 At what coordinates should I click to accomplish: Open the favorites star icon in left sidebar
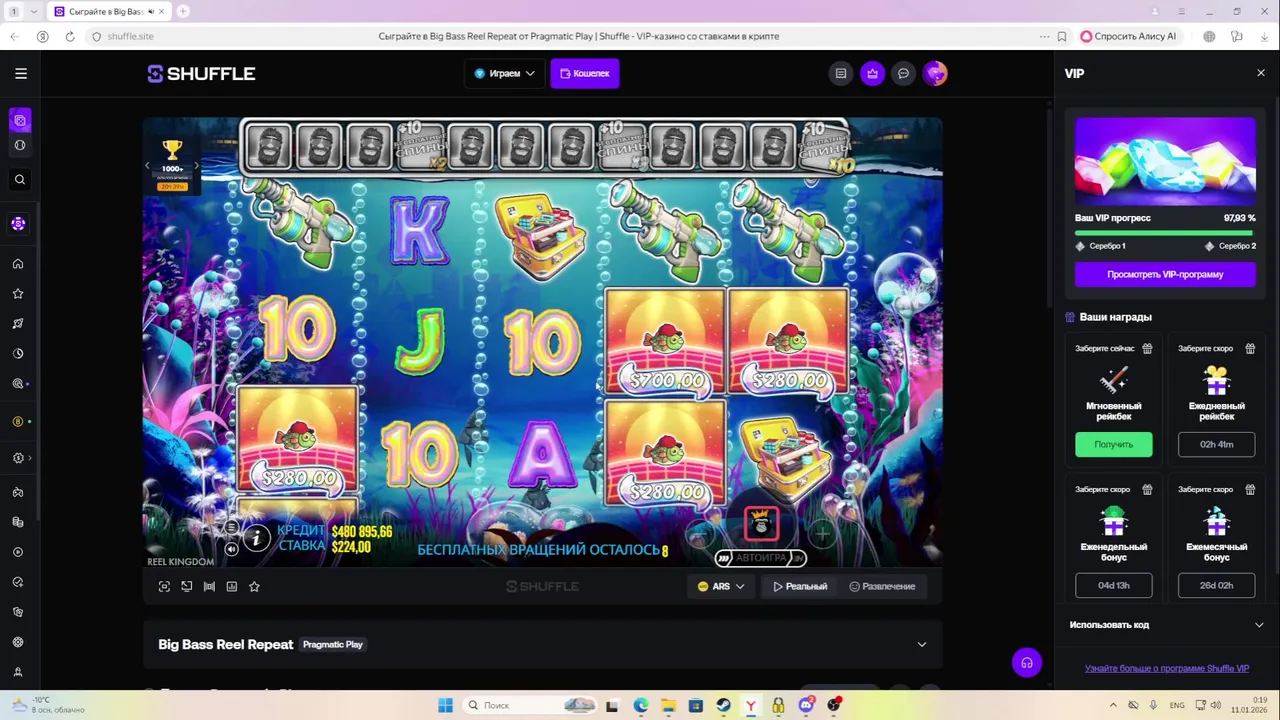[x=18, y=294]
